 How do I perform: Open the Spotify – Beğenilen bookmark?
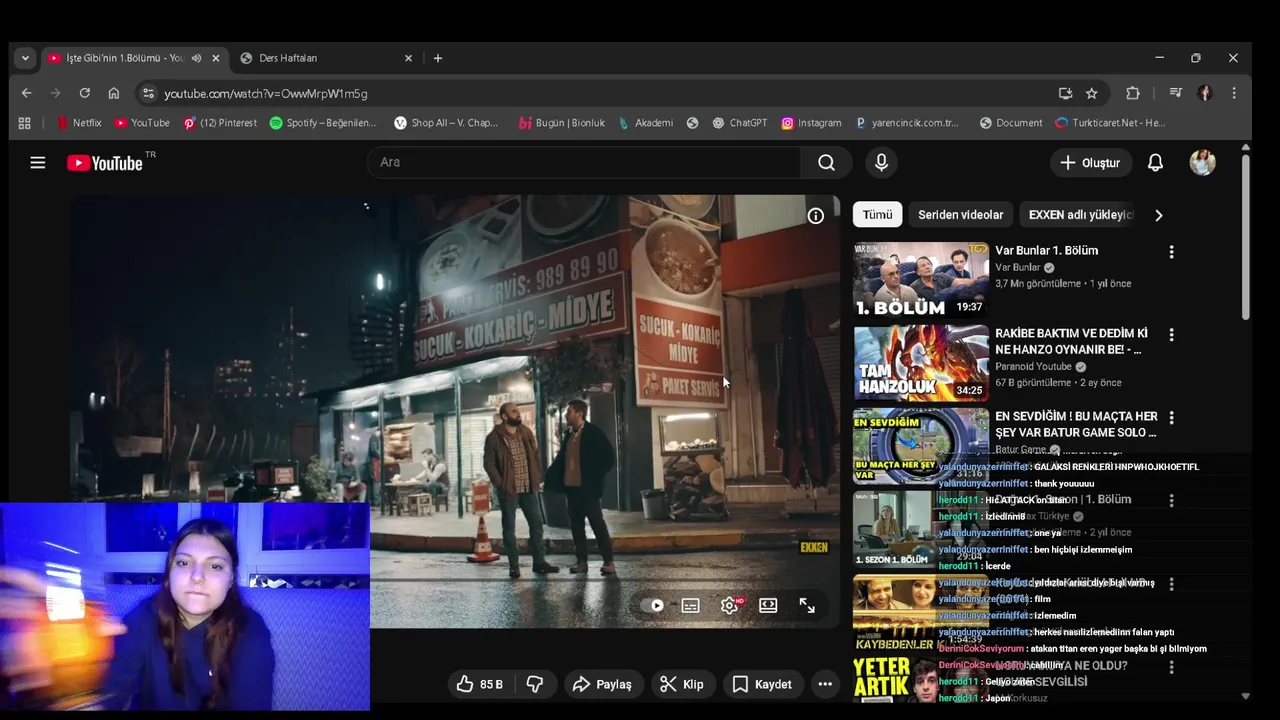323,123
